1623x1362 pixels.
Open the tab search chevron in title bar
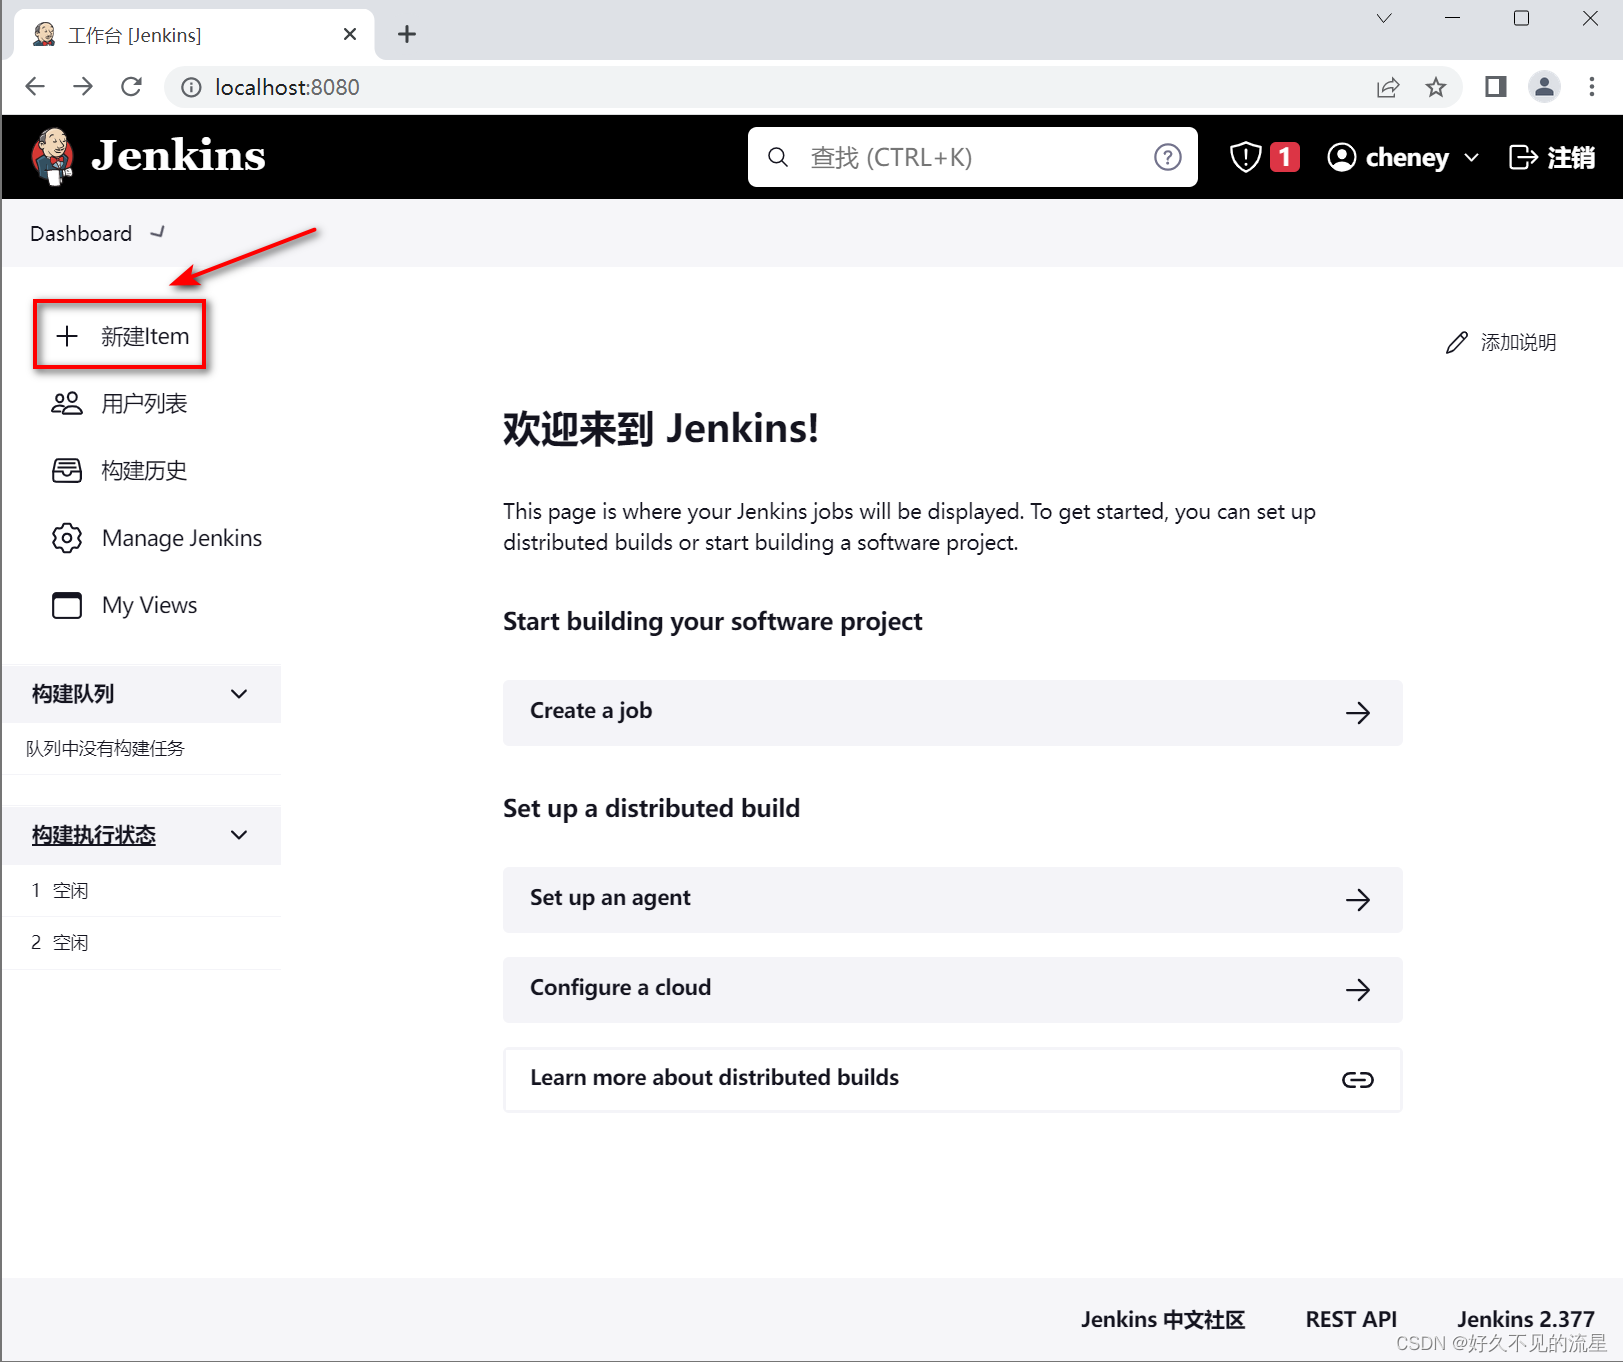point(1384,18)
